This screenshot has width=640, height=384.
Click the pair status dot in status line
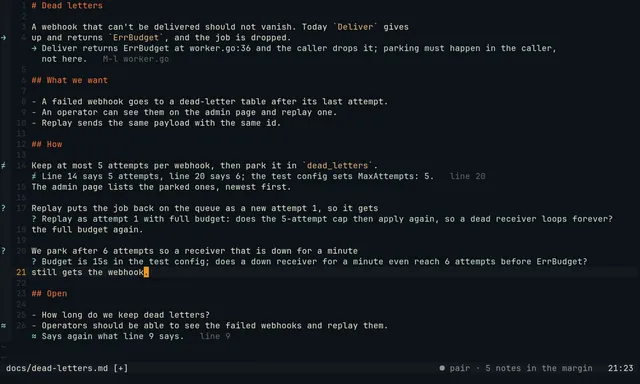(x=442, y=368)
